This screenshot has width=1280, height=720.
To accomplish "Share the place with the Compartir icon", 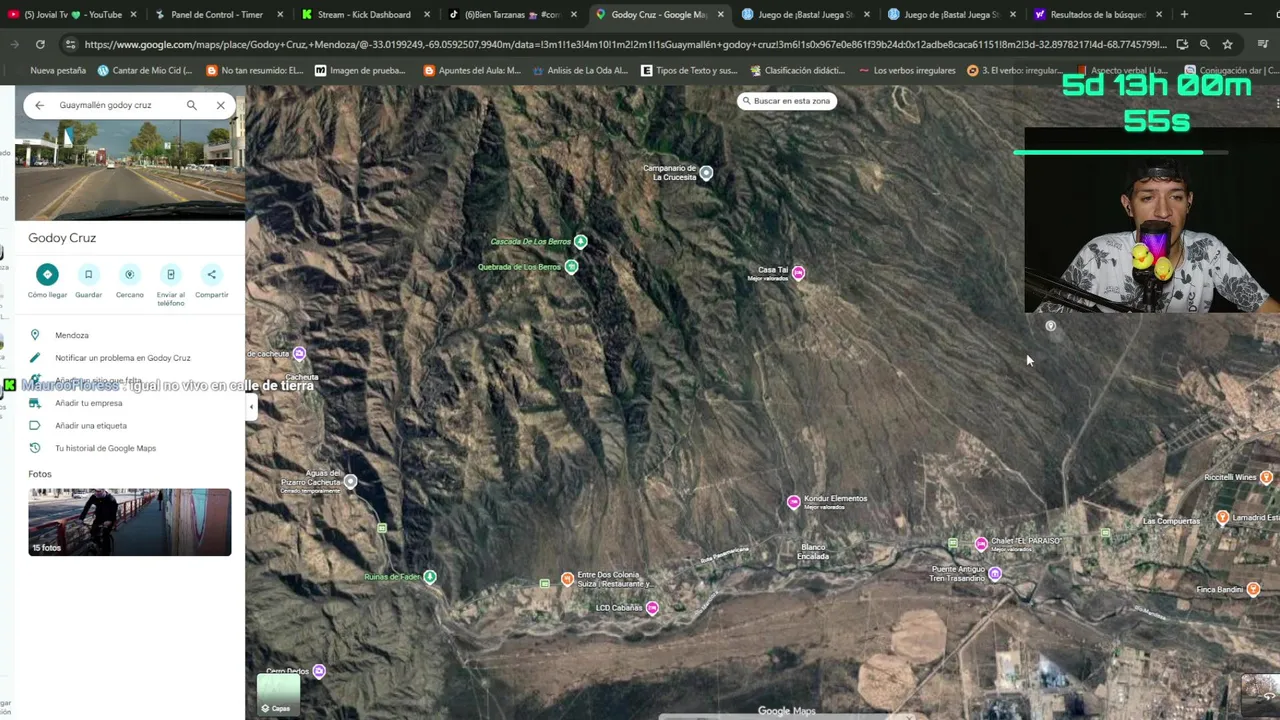I will [211, 274].
